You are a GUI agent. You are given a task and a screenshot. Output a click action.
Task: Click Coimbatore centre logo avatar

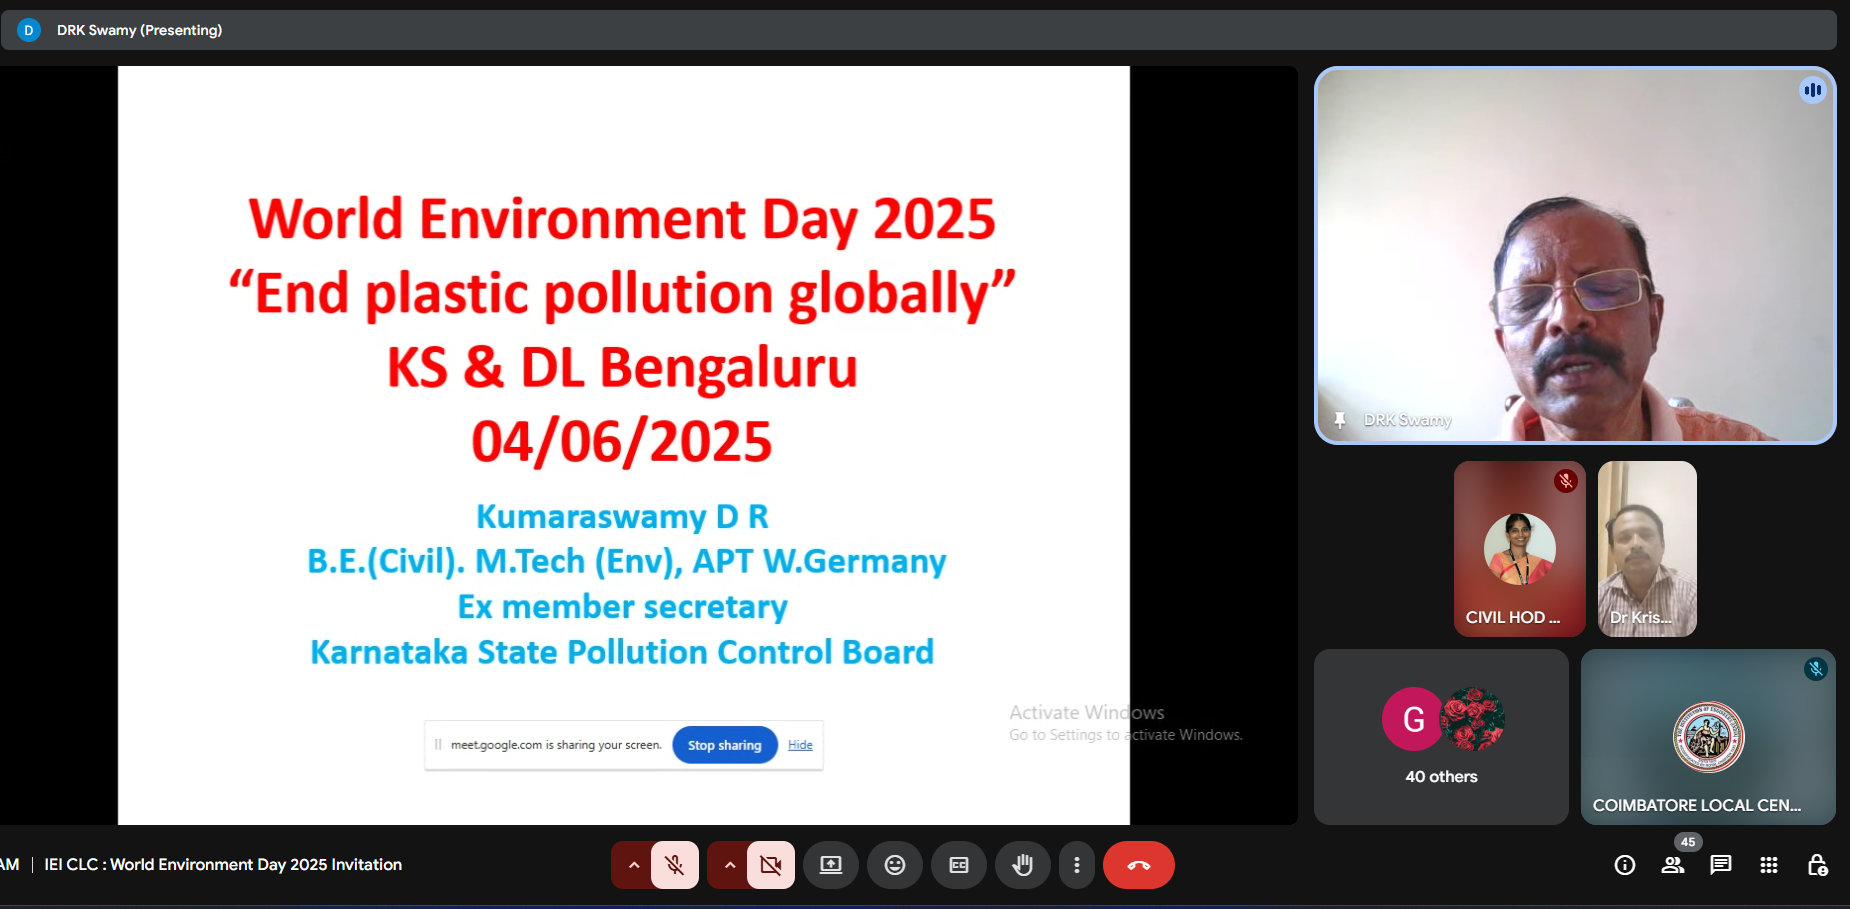pyautogui.click(x=1709, y=737)
